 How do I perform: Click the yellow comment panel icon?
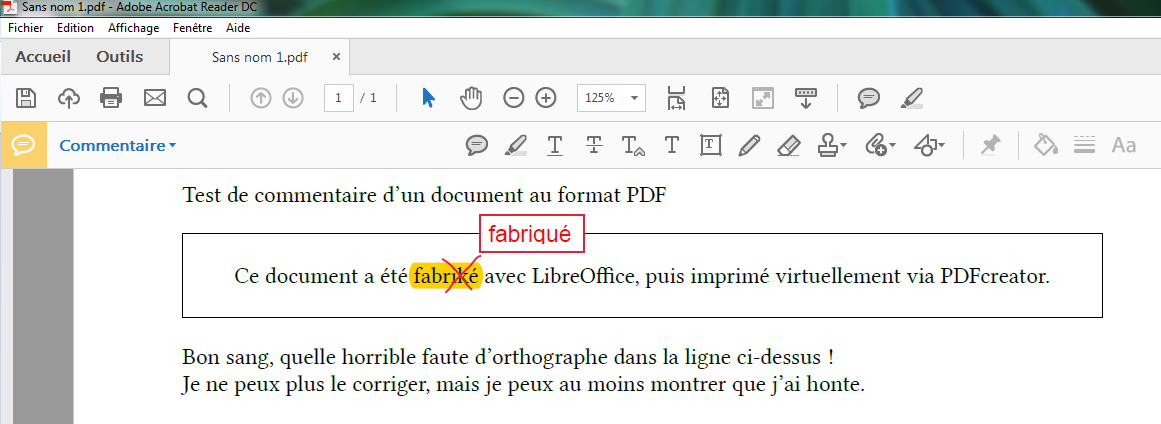click(24, 145)
